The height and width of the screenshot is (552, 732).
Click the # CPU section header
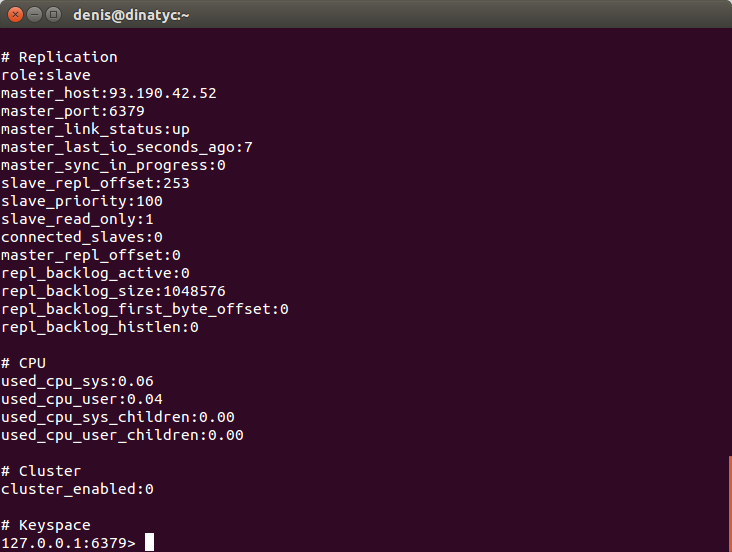[23, 363]
